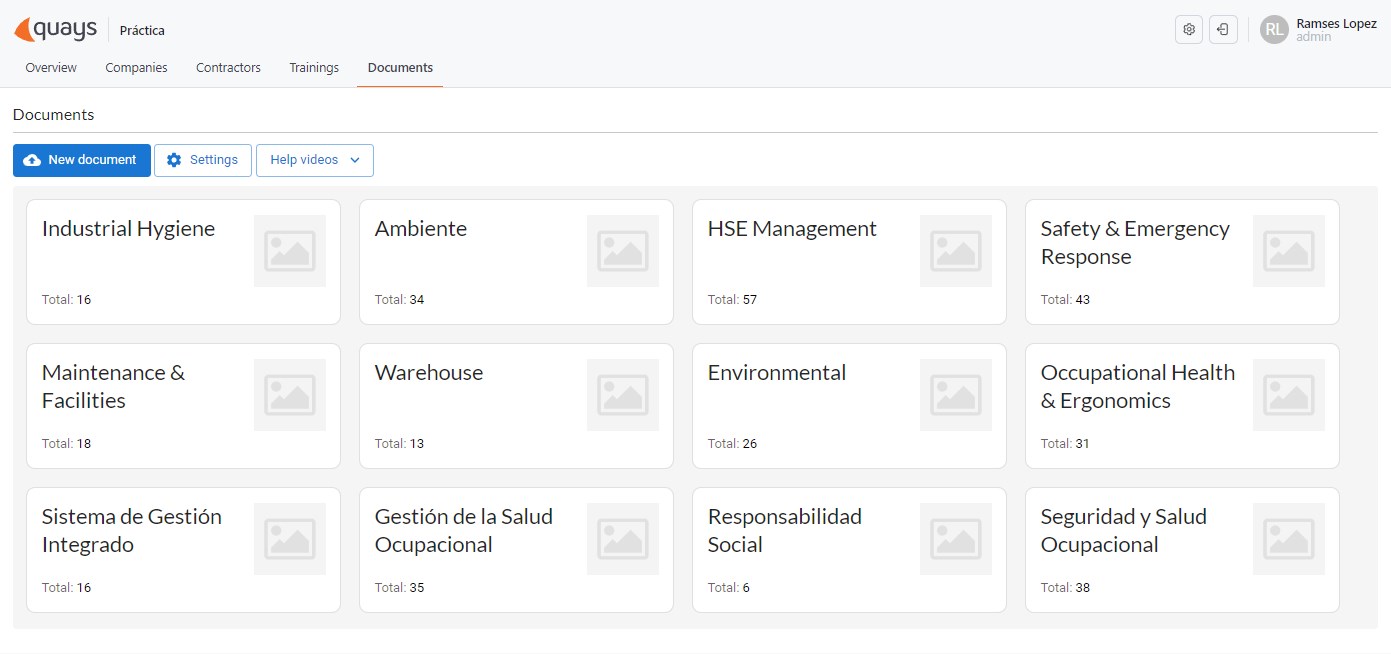Open the Settings button below Documents heading
Screen dimensions: 1391x654
(203, 159)
